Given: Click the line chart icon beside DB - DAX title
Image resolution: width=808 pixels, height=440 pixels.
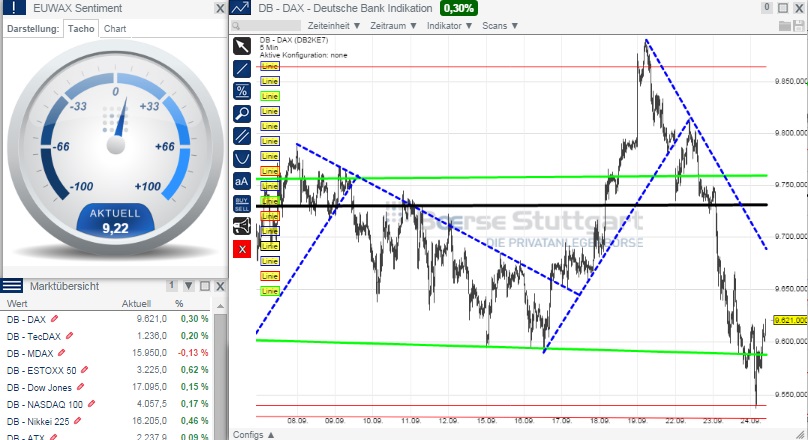Looking at the screenshot, I should pyautogui.click(x=240, y=8).
